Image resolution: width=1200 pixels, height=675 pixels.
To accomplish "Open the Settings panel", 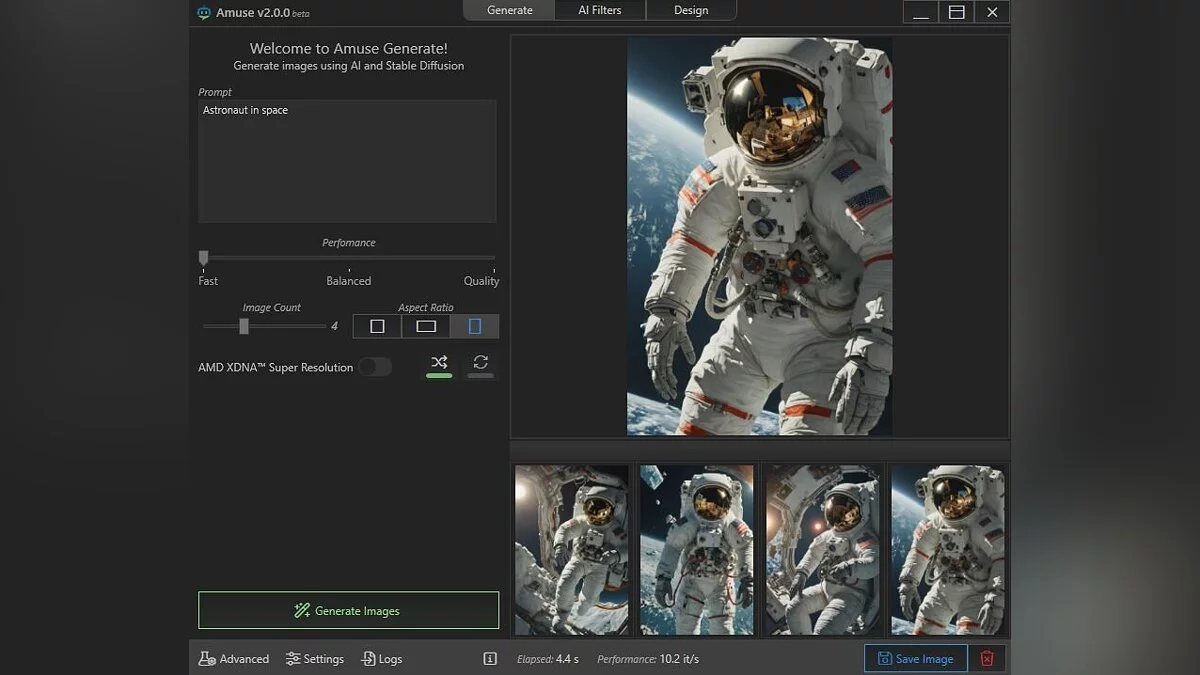I will pos(315,659).
